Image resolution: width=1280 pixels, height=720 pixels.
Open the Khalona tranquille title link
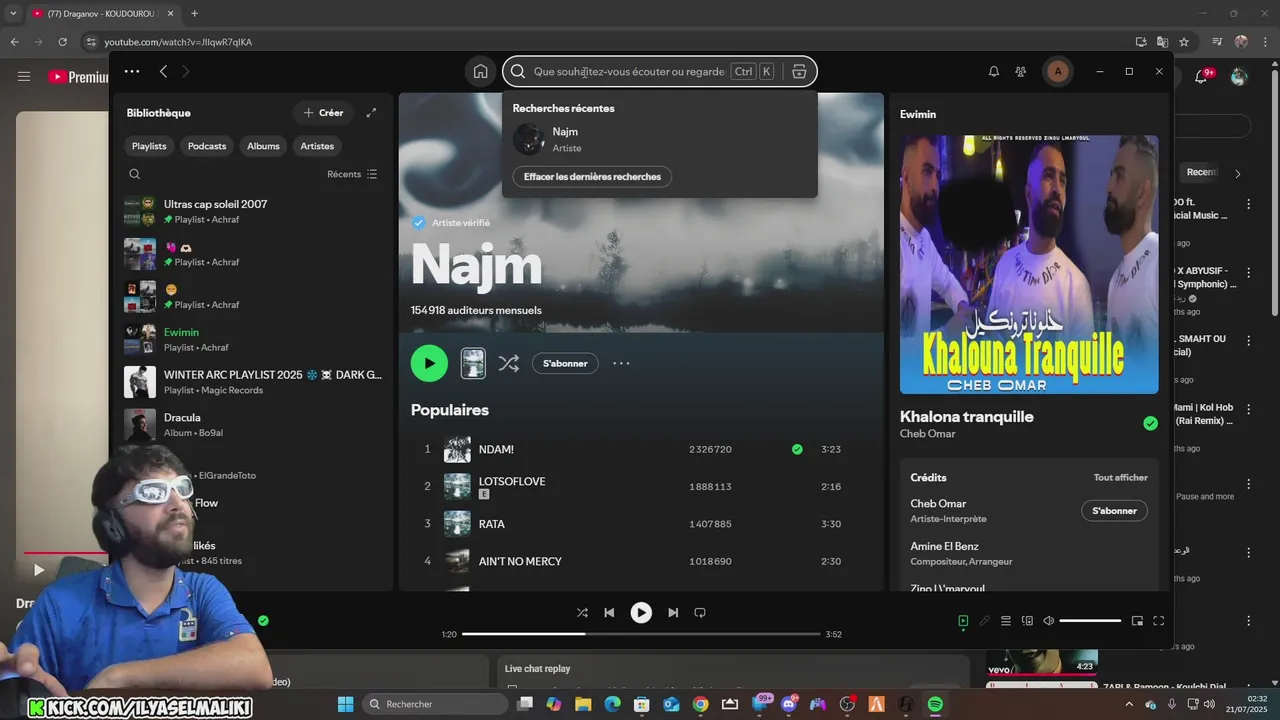(966, 416)
